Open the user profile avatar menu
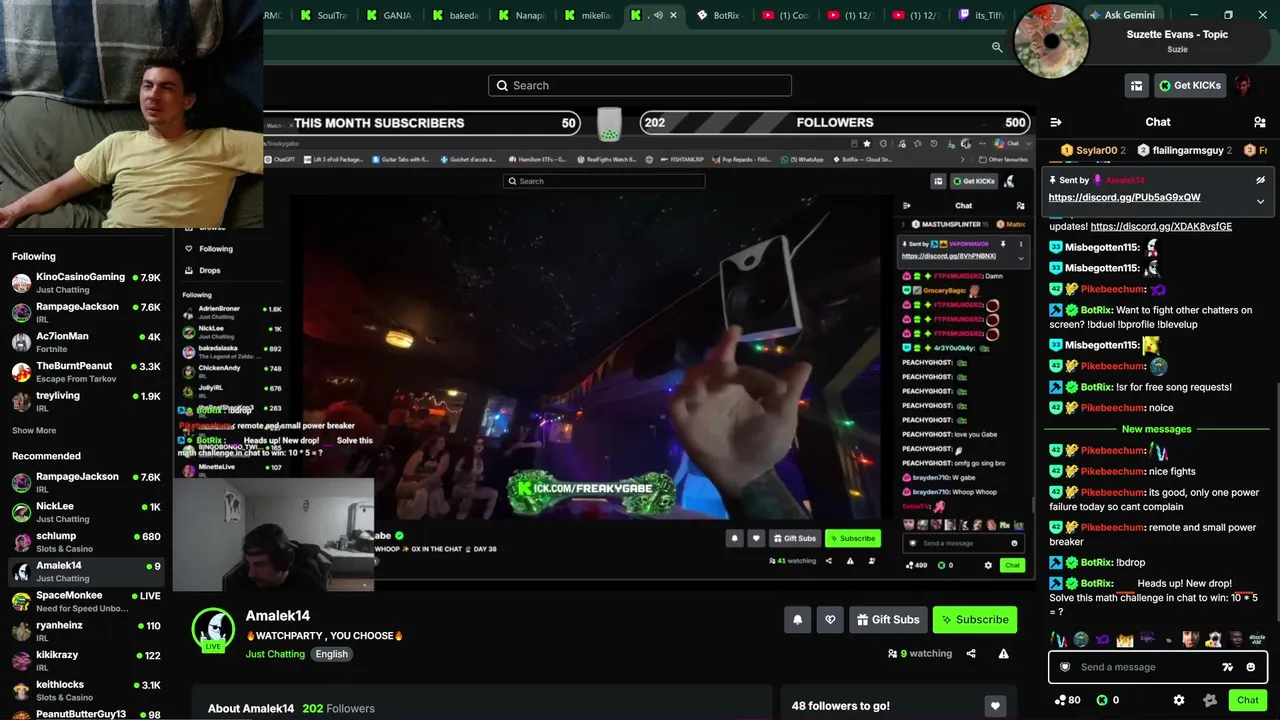Image resolution: width=1280 pixels, height=720 pixels. pos(1243,86)
